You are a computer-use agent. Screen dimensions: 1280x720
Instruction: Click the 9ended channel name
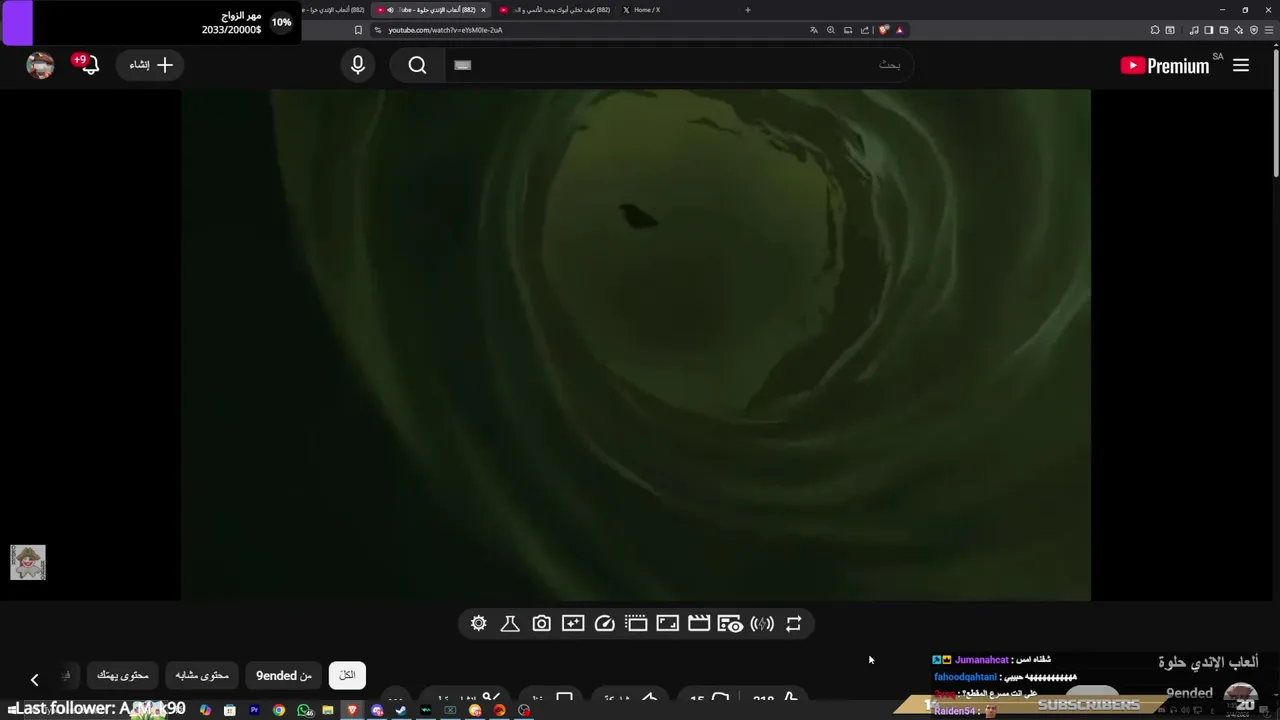tap(1189, 693)
